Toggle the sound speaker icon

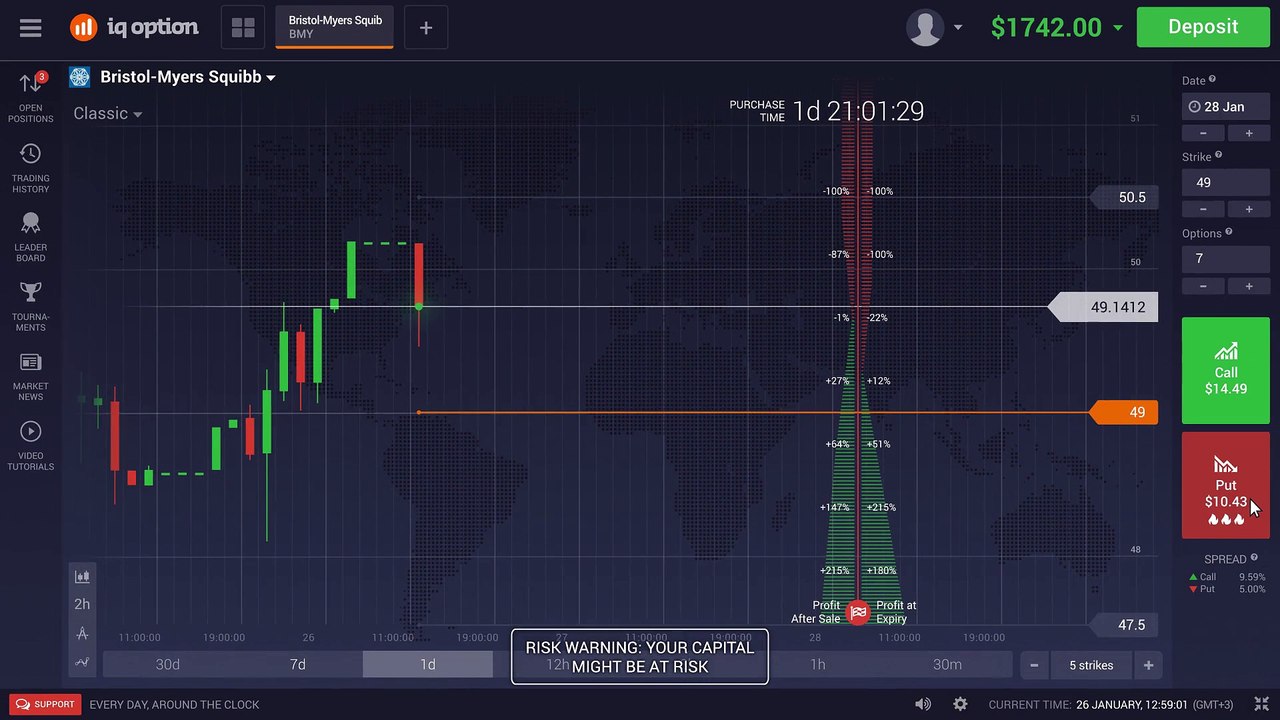point(923,704)
